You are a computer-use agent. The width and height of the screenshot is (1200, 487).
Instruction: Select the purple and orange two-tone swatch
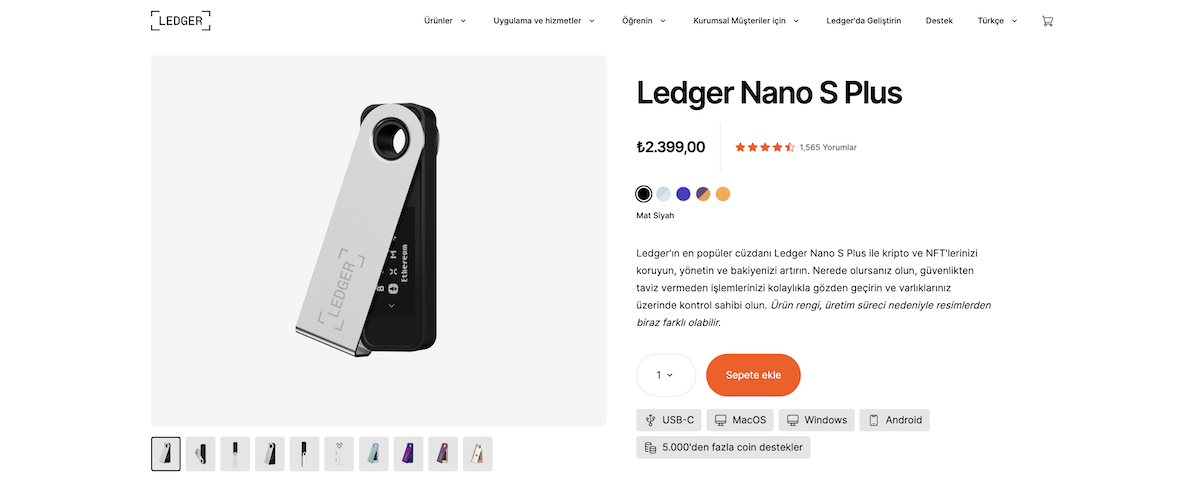pyautogui.click(x=703, y=194)
